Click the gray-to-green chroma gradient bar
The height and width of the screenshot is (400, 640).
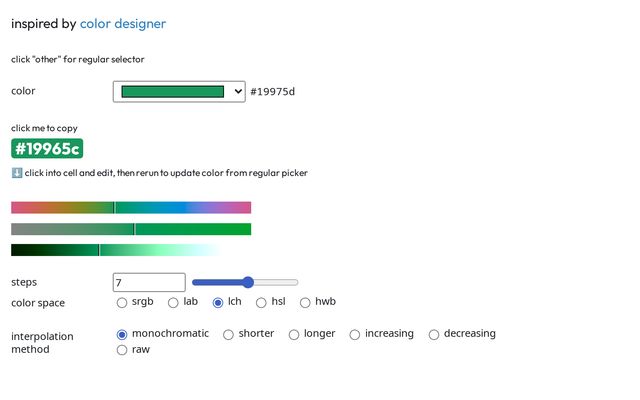click(x=131, y=229)
